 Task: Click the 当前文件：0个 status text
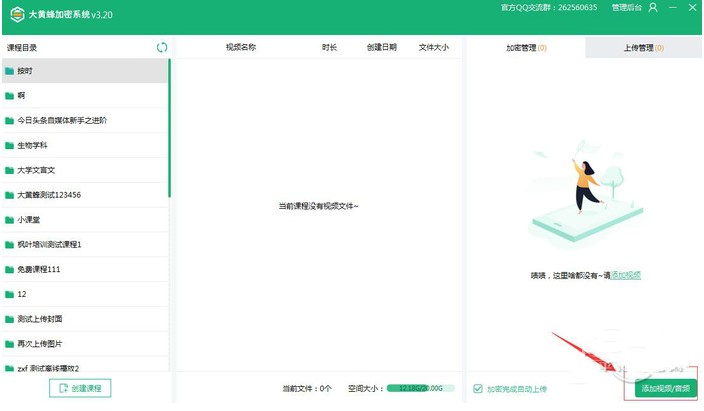[x=307, y=389]
